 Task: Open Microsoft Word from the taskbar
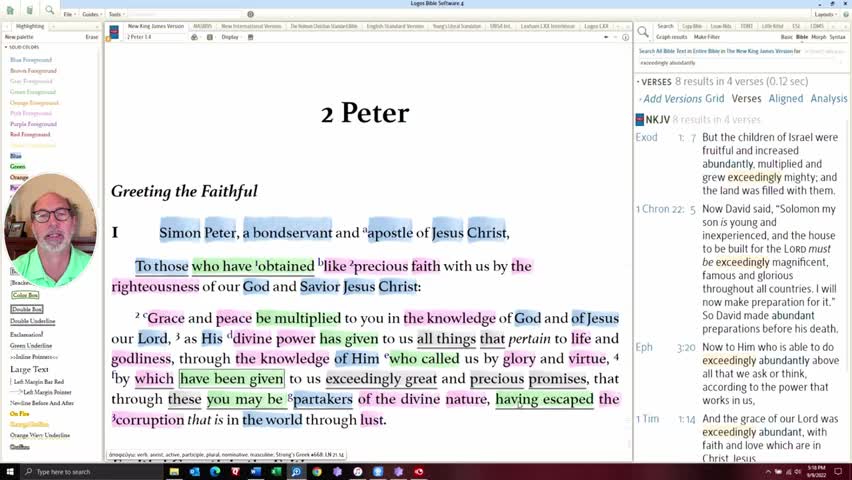(x=256, y=471)
